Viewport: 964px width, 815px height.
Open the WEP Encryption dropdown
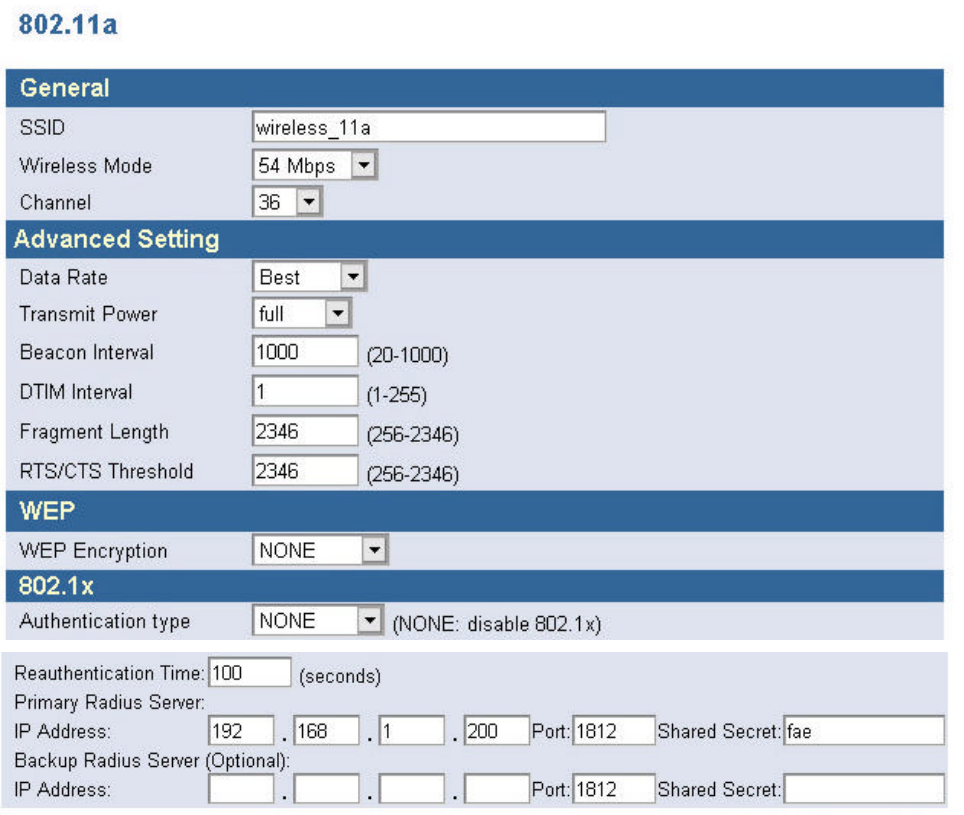320,550
